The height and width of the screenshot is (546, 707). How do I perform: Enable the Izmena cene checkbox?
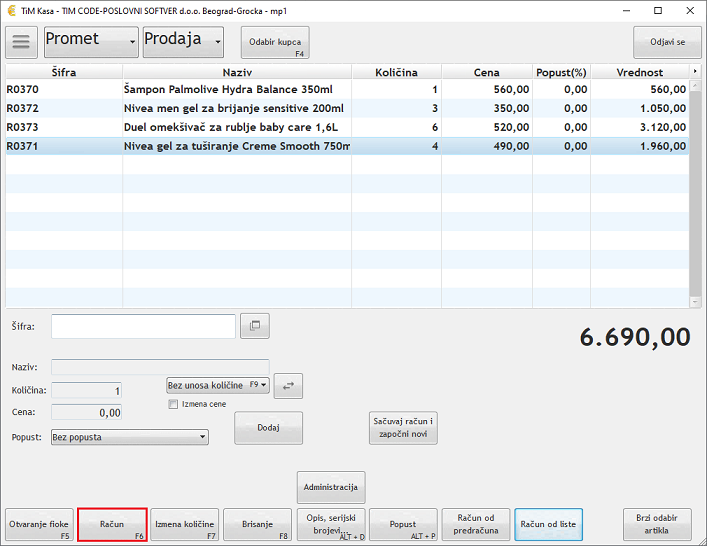[174, 404]
